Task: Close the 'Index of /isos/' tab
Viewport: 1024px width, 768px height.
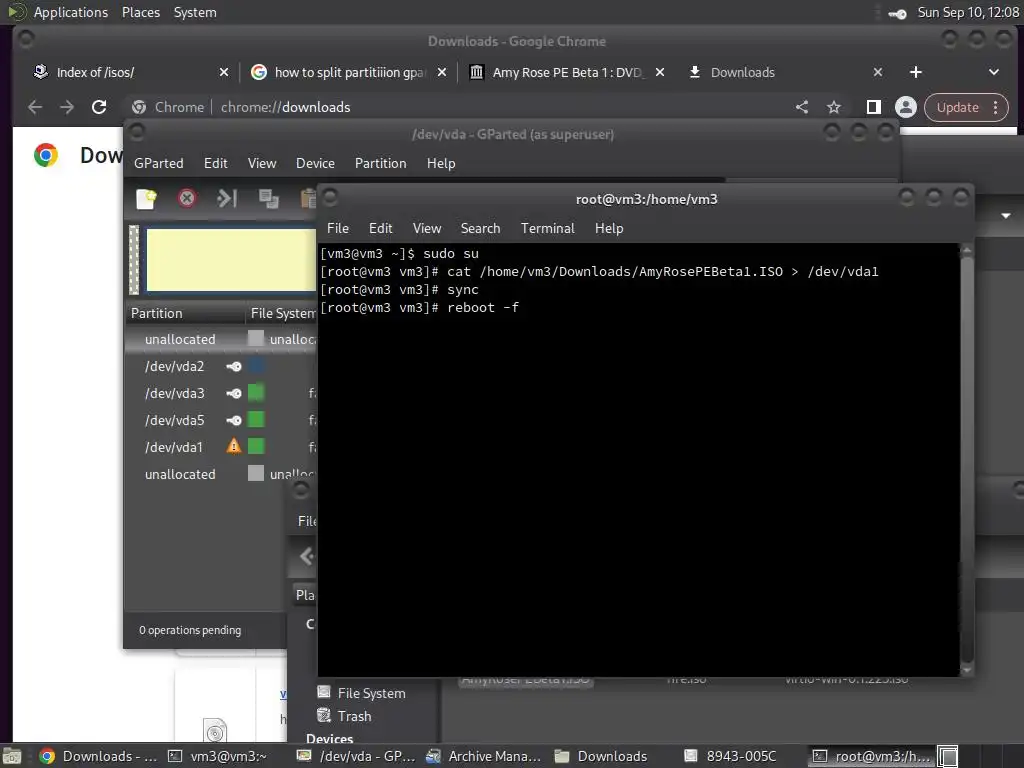Action: [x=224, y=72]
